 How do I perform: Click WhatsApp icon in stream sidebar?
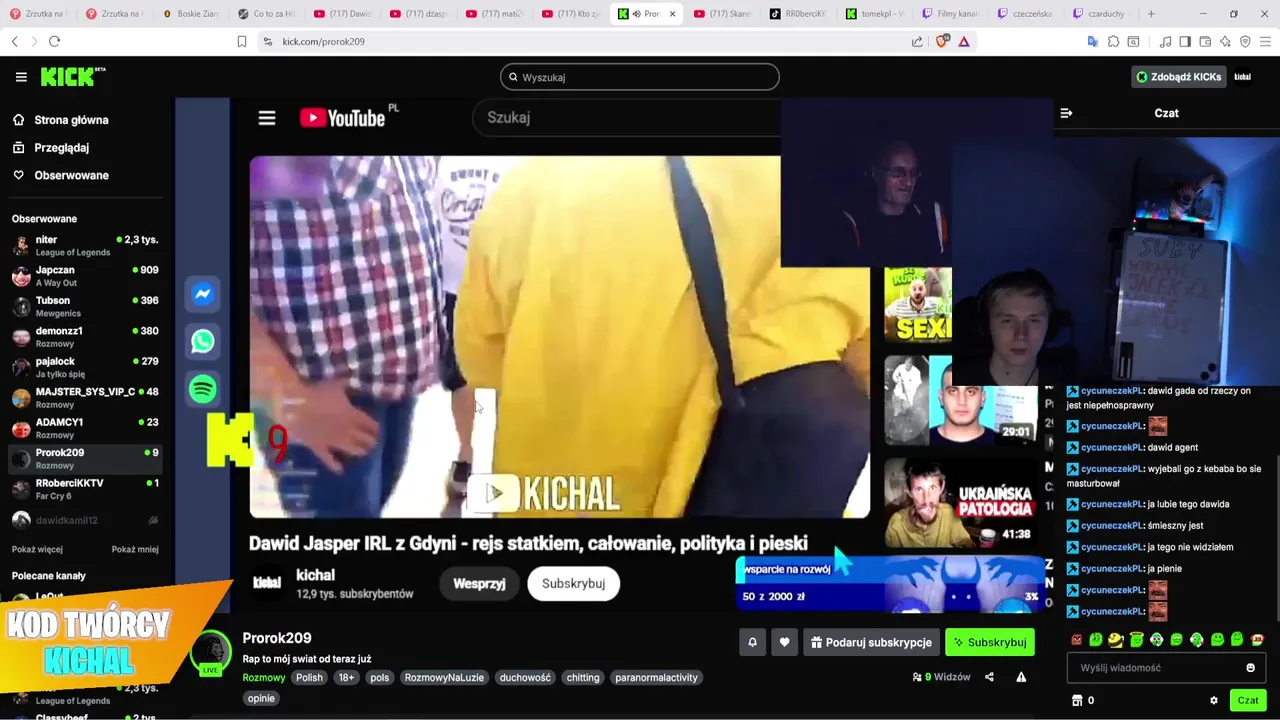click(203, 341)
